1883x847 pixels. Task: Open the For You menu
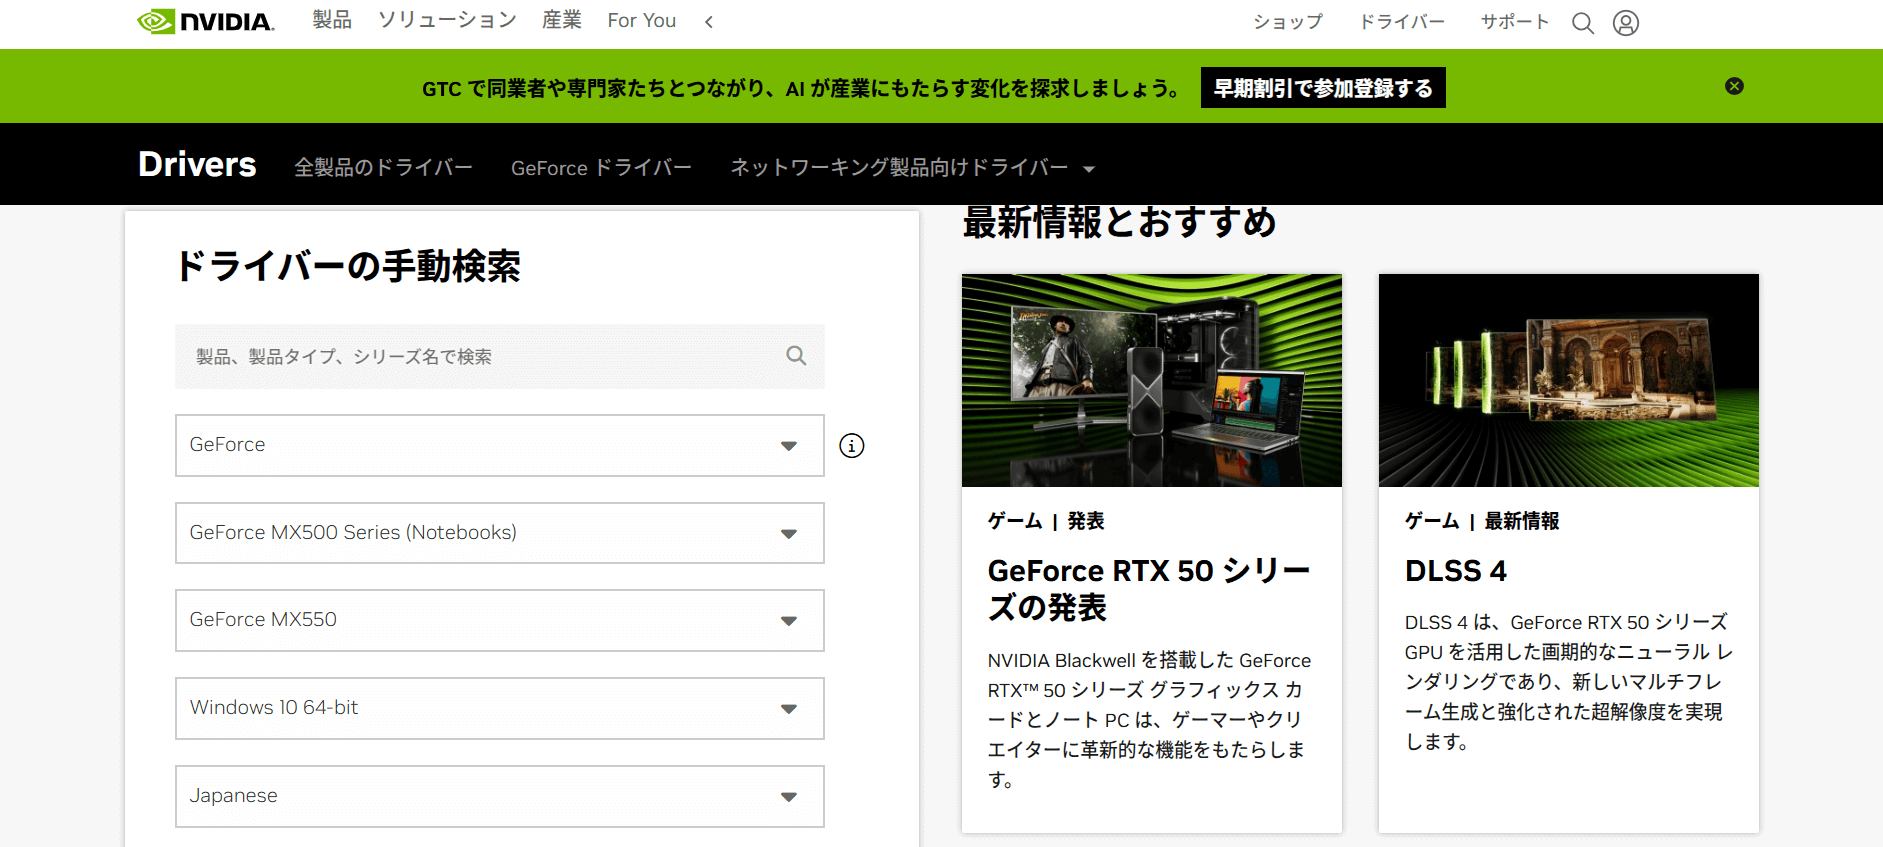pyautogui.click(x=642, y=20)
